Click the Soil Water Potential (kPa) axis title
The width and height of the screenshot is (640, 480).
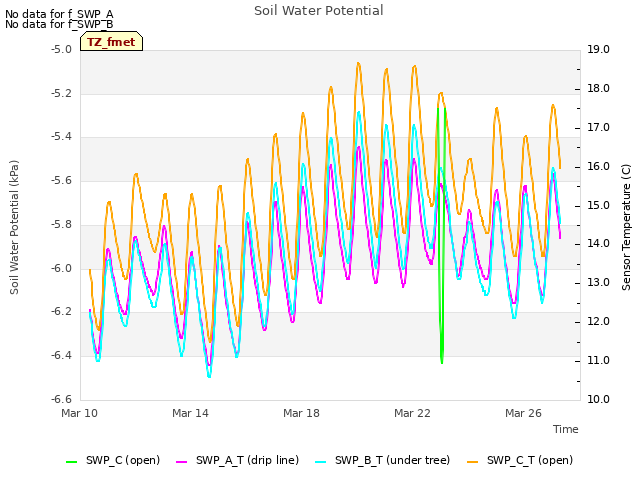click(x=14, y=227)
